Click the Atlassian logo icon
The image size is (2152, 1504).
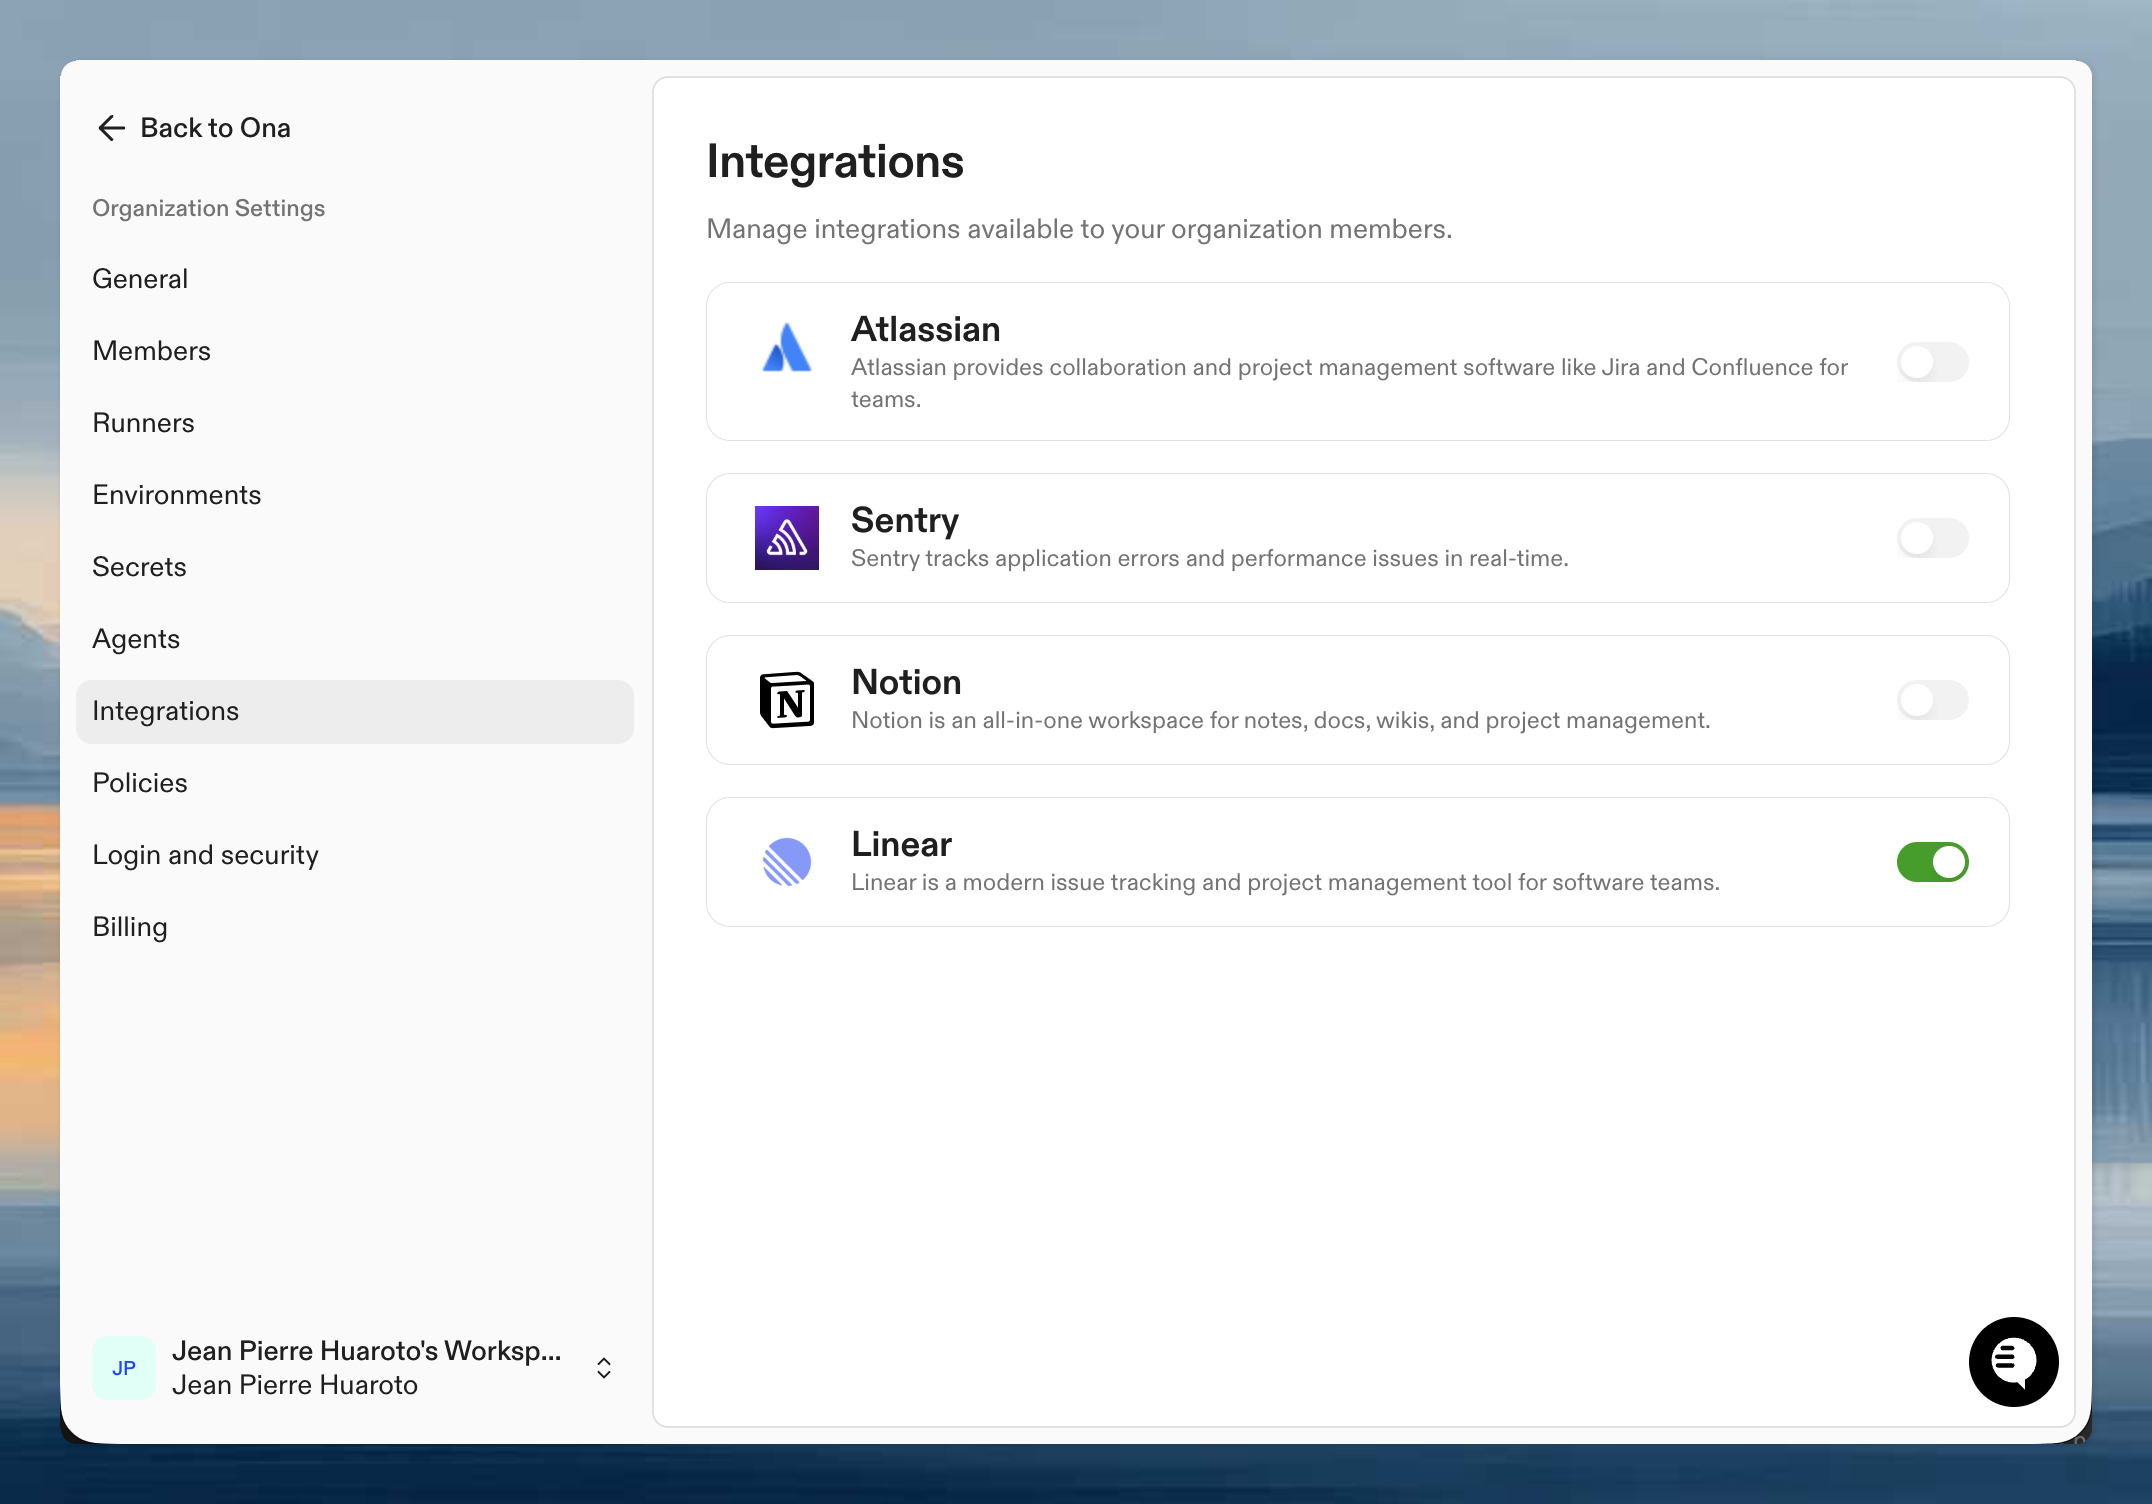click(x=787, y=349)
